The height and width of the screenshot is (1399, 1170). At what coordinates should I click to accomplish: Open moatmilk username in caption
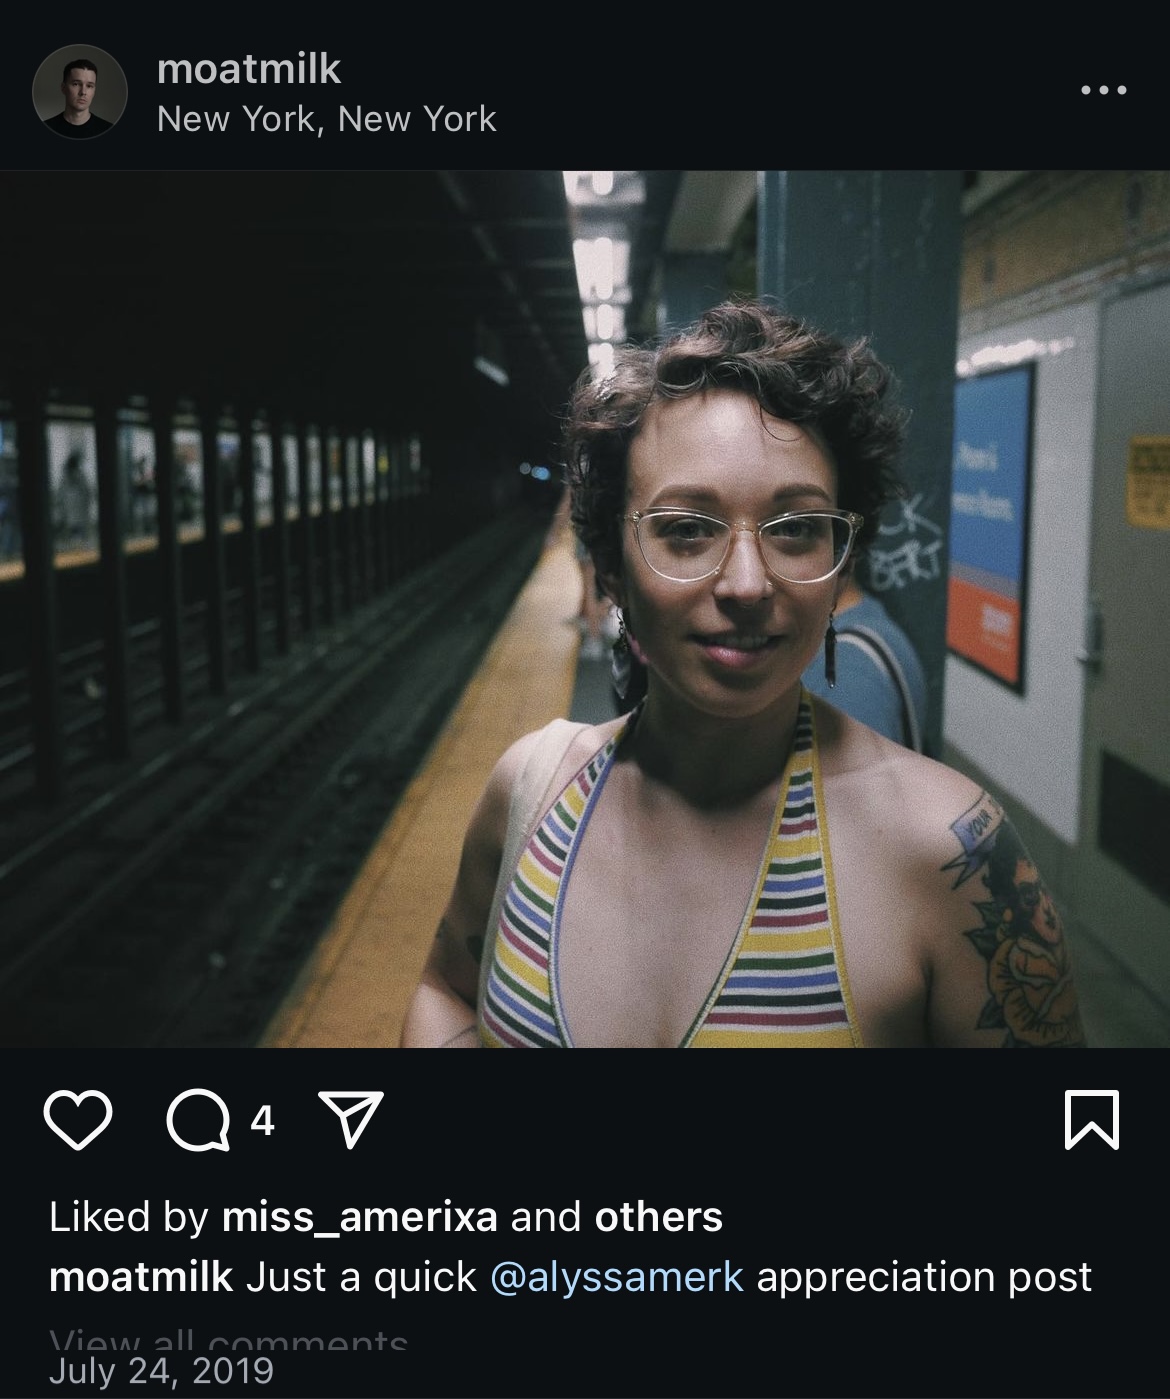pyautogui.click(x=141, y=1277)
